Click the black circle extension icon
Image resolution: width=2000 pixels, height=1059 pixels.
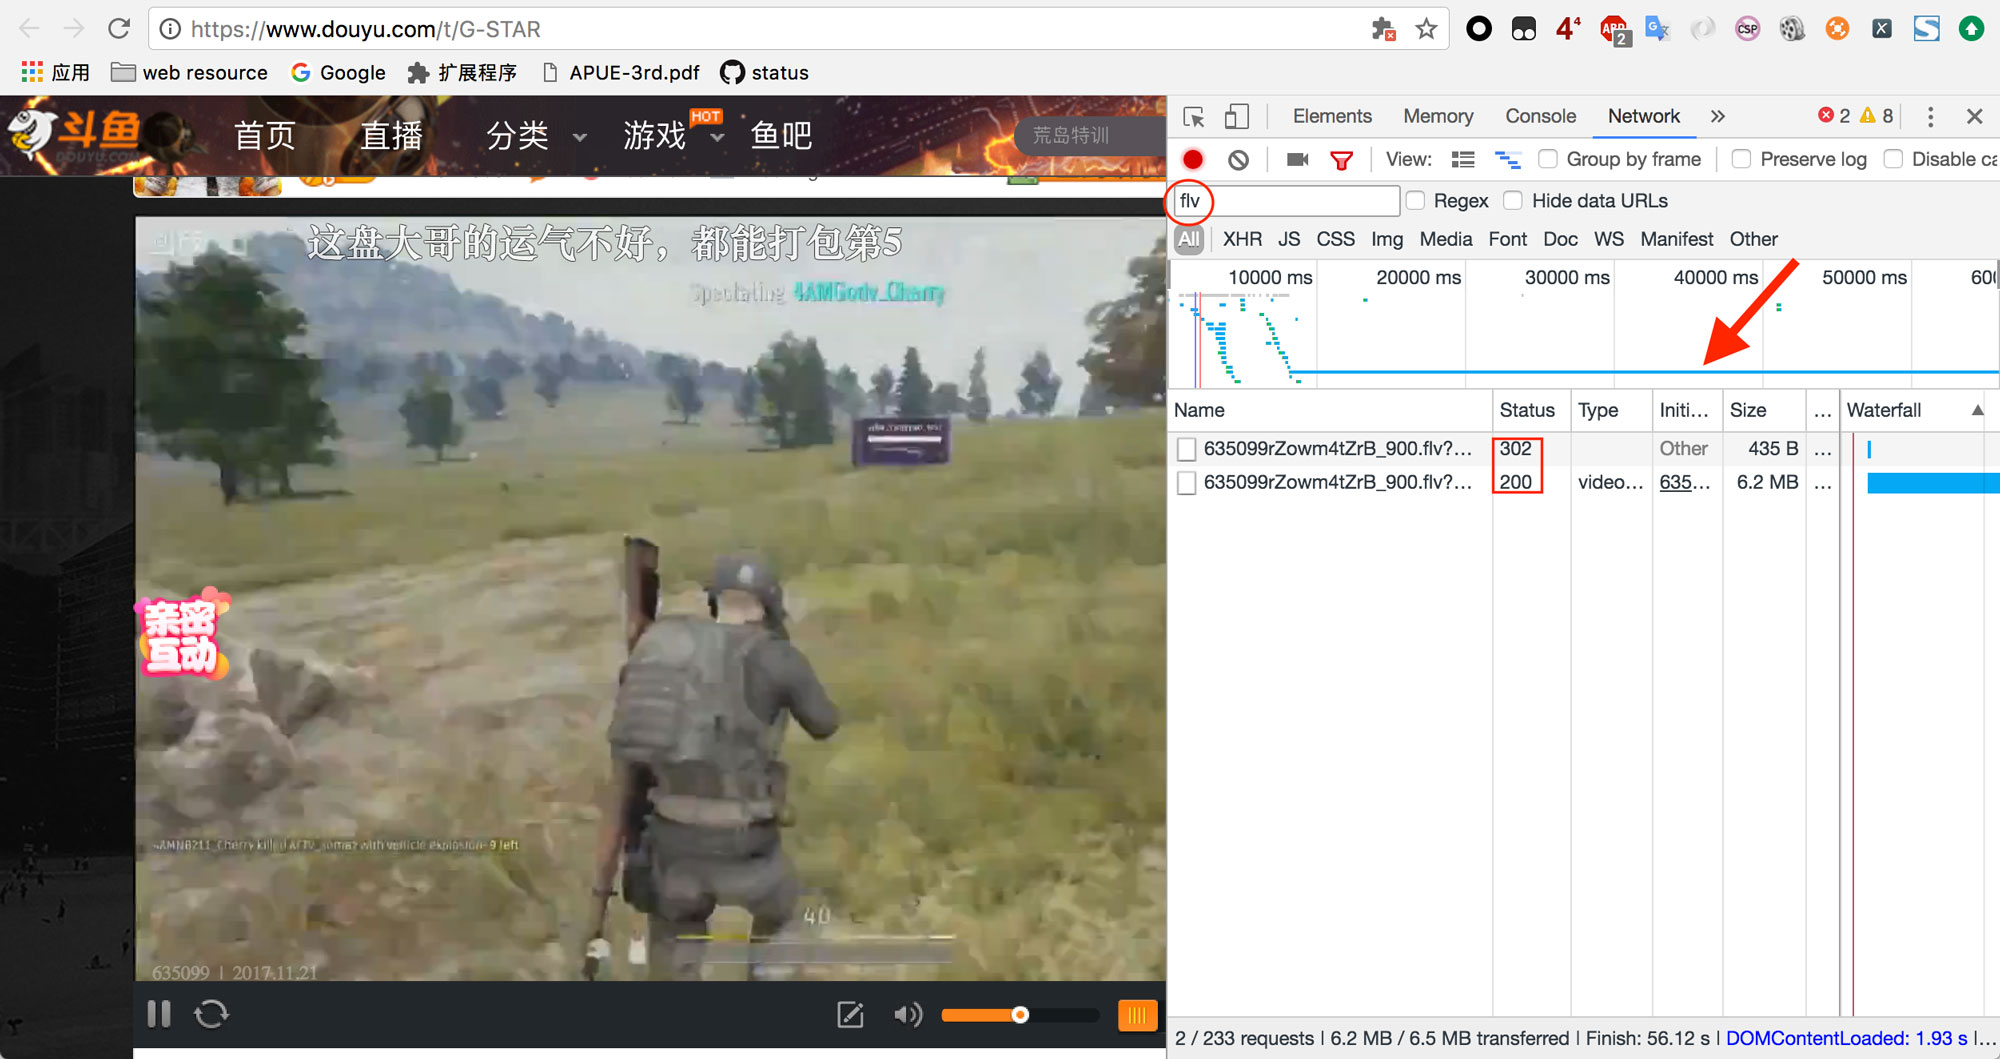pos(1479,29)
